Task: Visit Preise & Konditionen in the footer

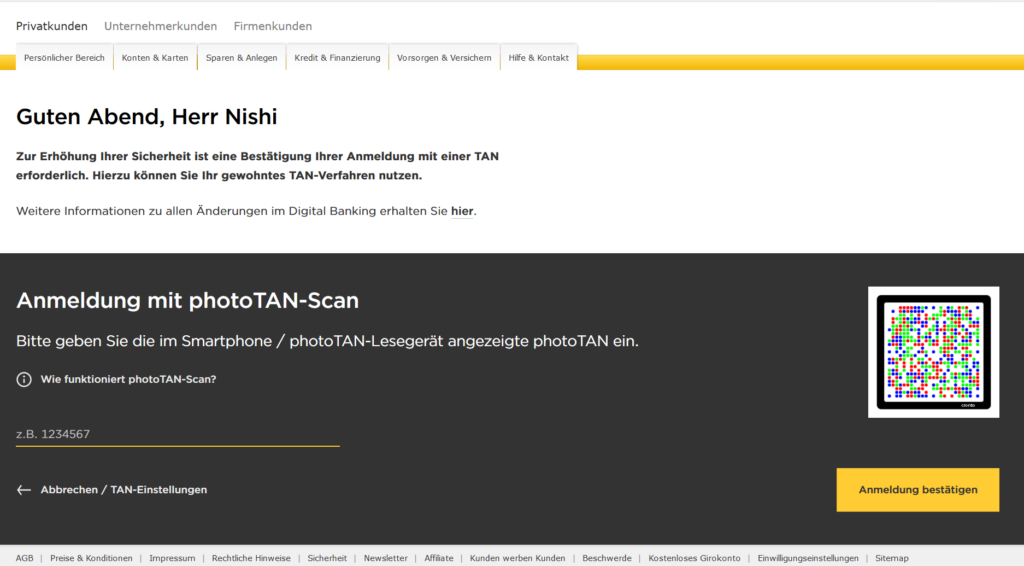Action: tap(91, 558)
